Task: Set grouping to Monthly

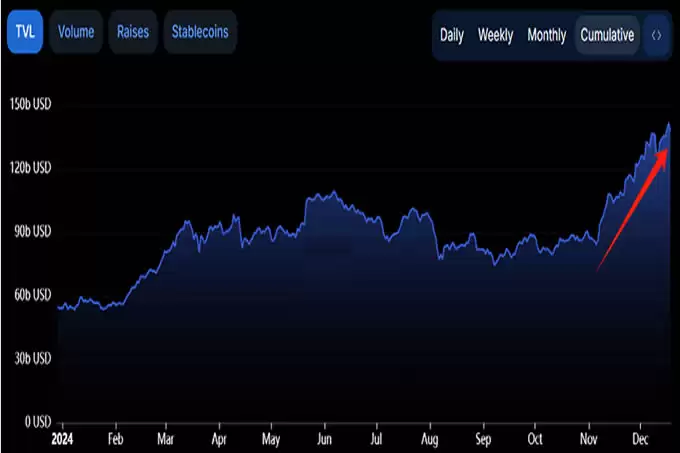Action: (546, 35)
